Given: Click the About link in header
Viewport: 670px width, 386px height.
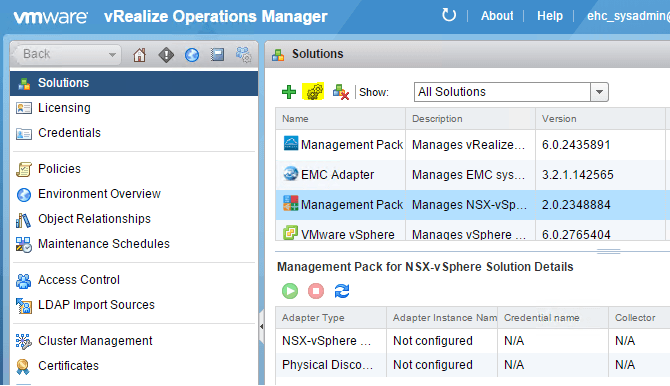Looking at the screenshot, I should (x=497, y=16).
